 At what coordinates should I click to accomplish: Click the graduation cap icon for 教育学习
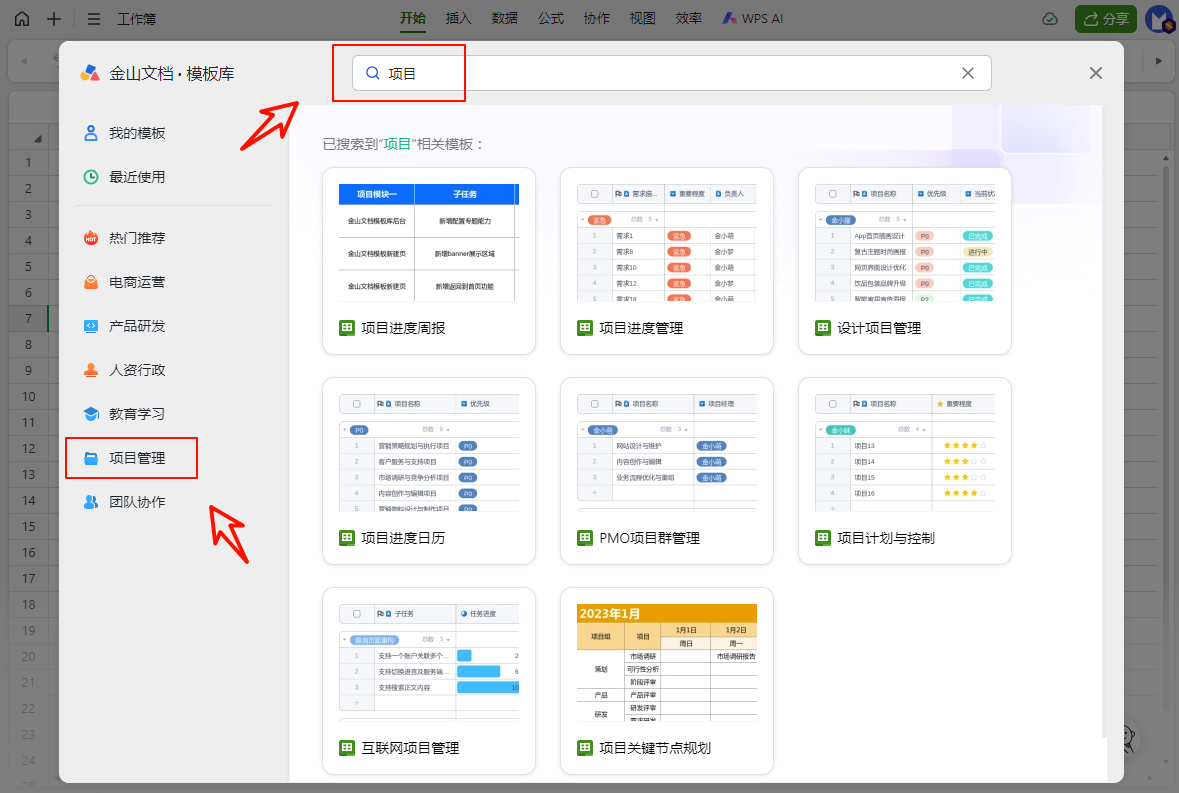91,414
